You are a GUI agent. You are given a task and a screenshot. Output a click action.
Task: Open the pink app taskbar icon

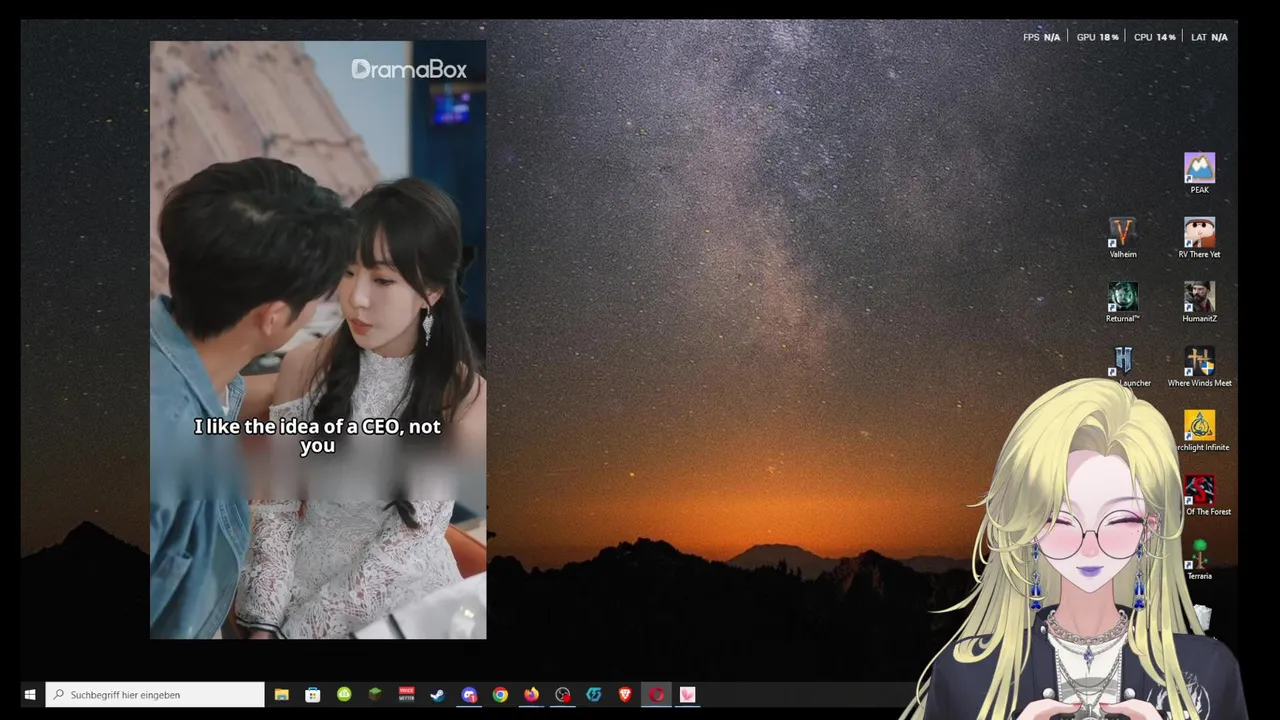(687, 694)
